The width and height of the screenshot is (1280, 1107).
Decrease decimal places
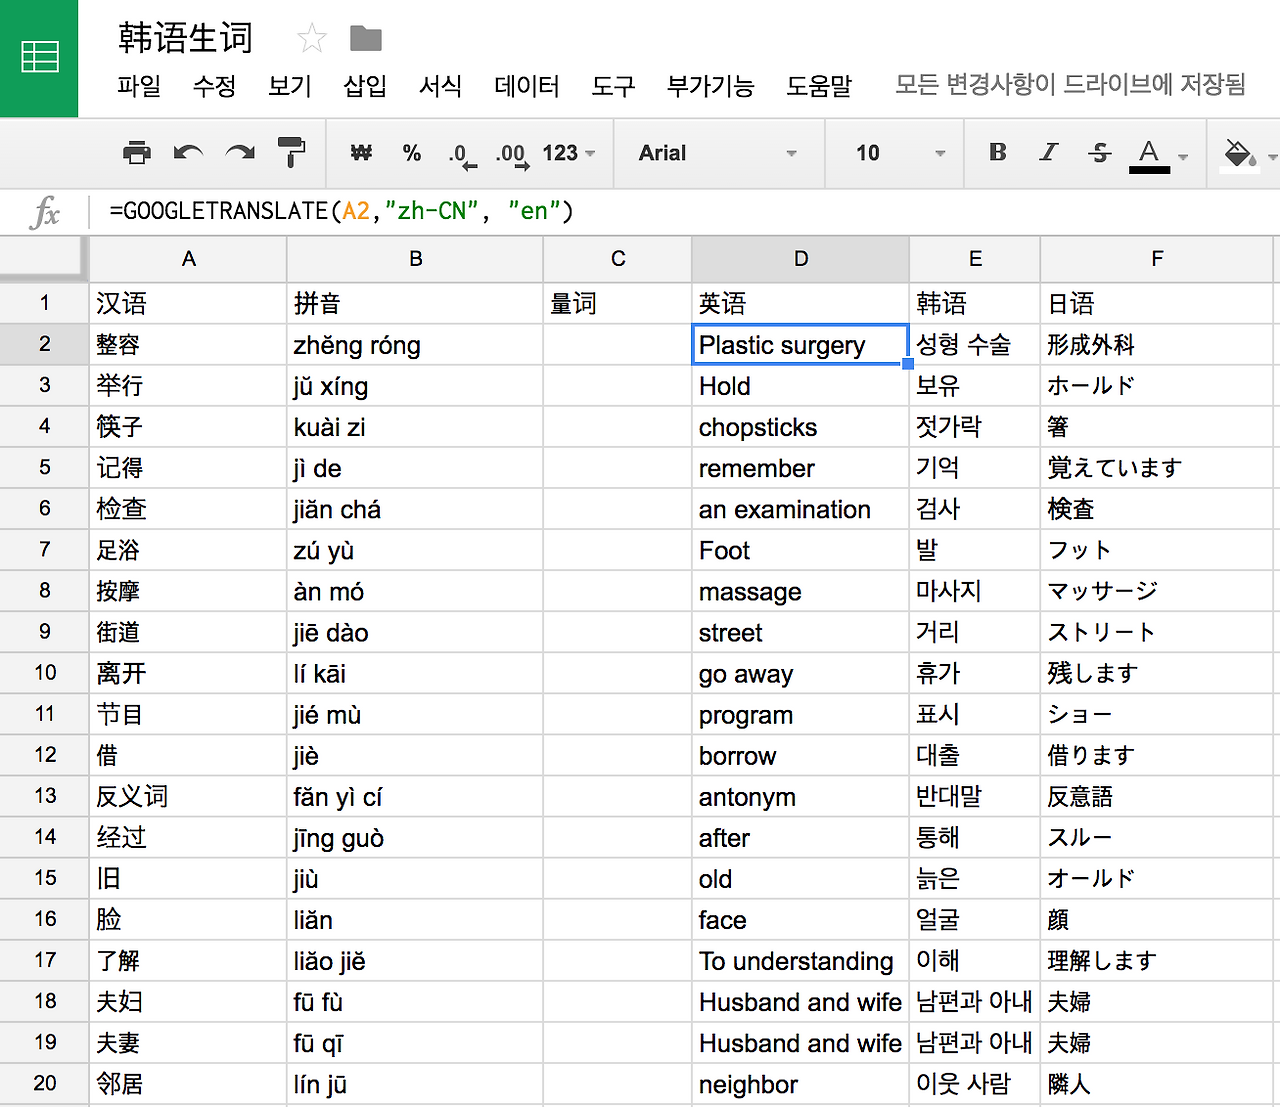click(x=461, y=155)
